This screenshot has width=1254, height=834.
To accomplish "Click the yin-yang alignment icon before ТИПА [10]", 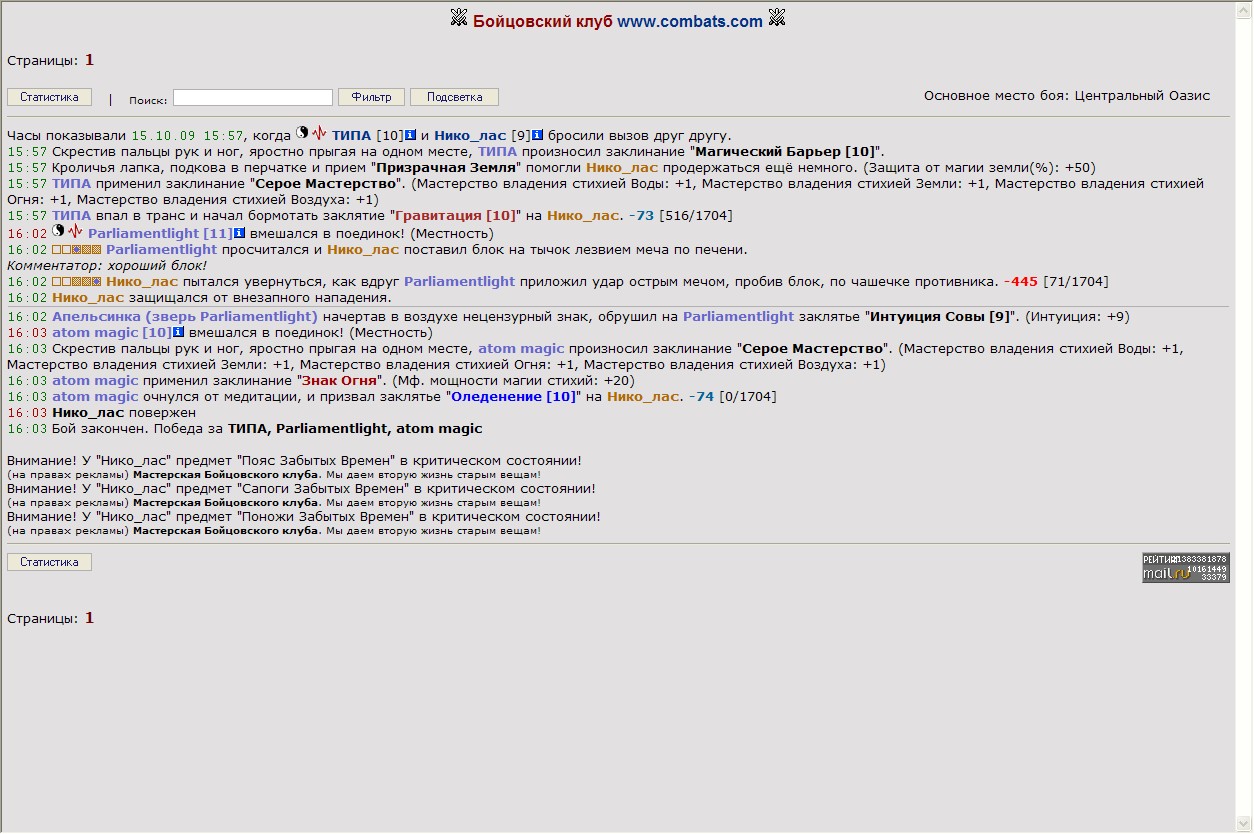I will [x=302, y=133].
